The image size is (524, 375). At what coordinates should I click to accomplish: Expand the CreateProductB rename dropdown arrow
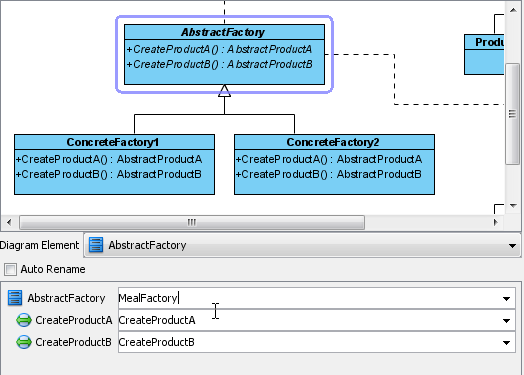coord(507,342)
